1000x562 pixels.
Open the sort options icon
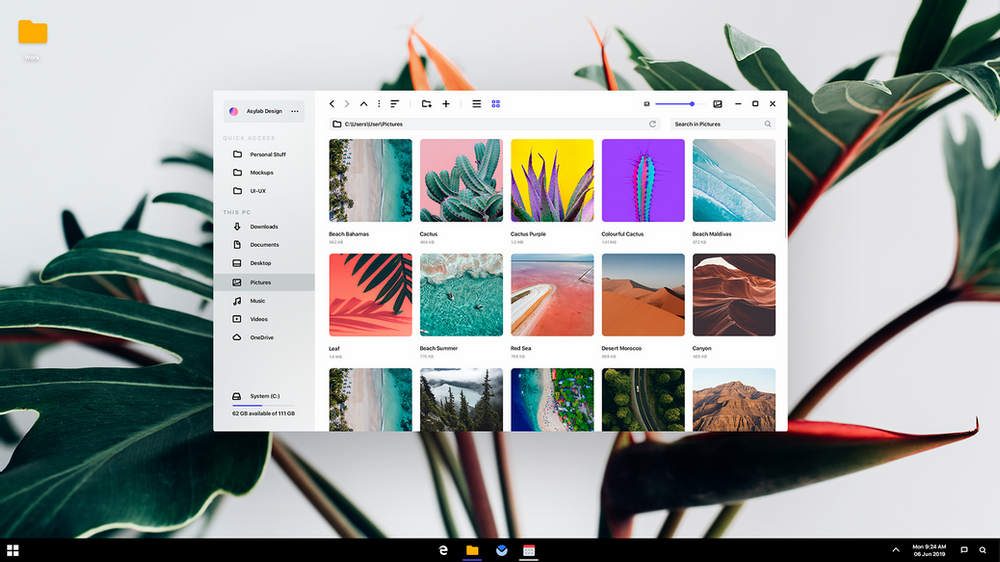click(395, 103)
